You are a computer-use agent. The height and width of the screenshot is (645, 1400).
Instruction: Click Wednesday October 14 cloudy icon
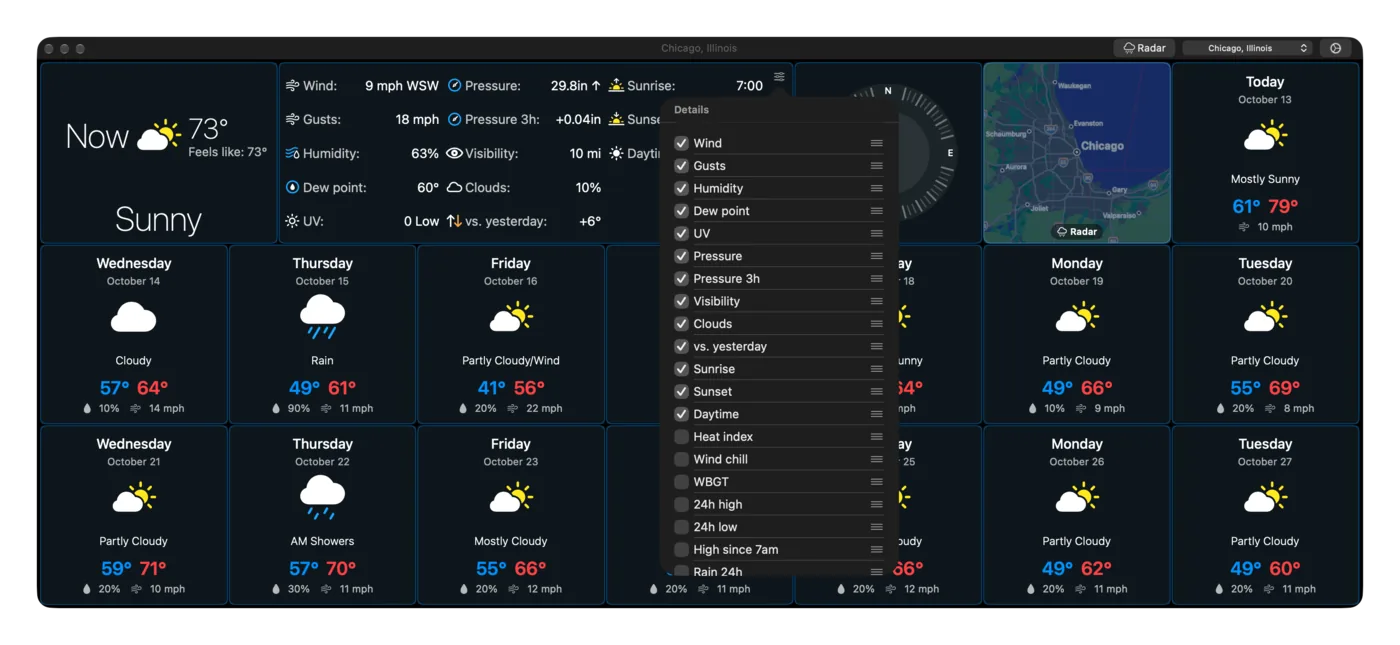point(133,318)
